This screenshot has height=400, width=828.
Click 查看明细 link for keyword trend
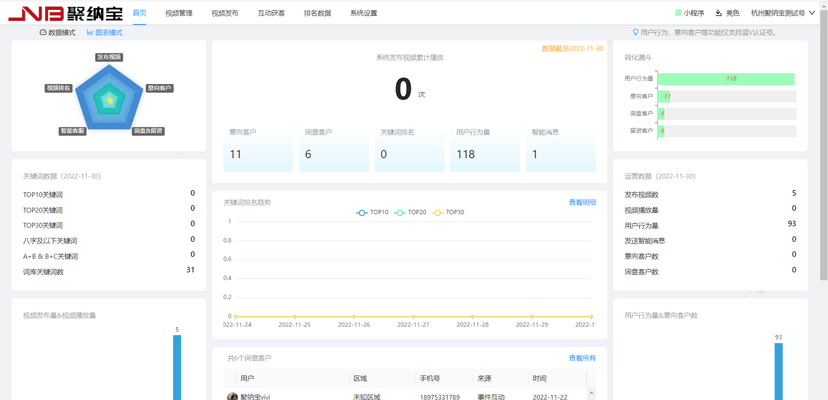click(x=582, y=203)
